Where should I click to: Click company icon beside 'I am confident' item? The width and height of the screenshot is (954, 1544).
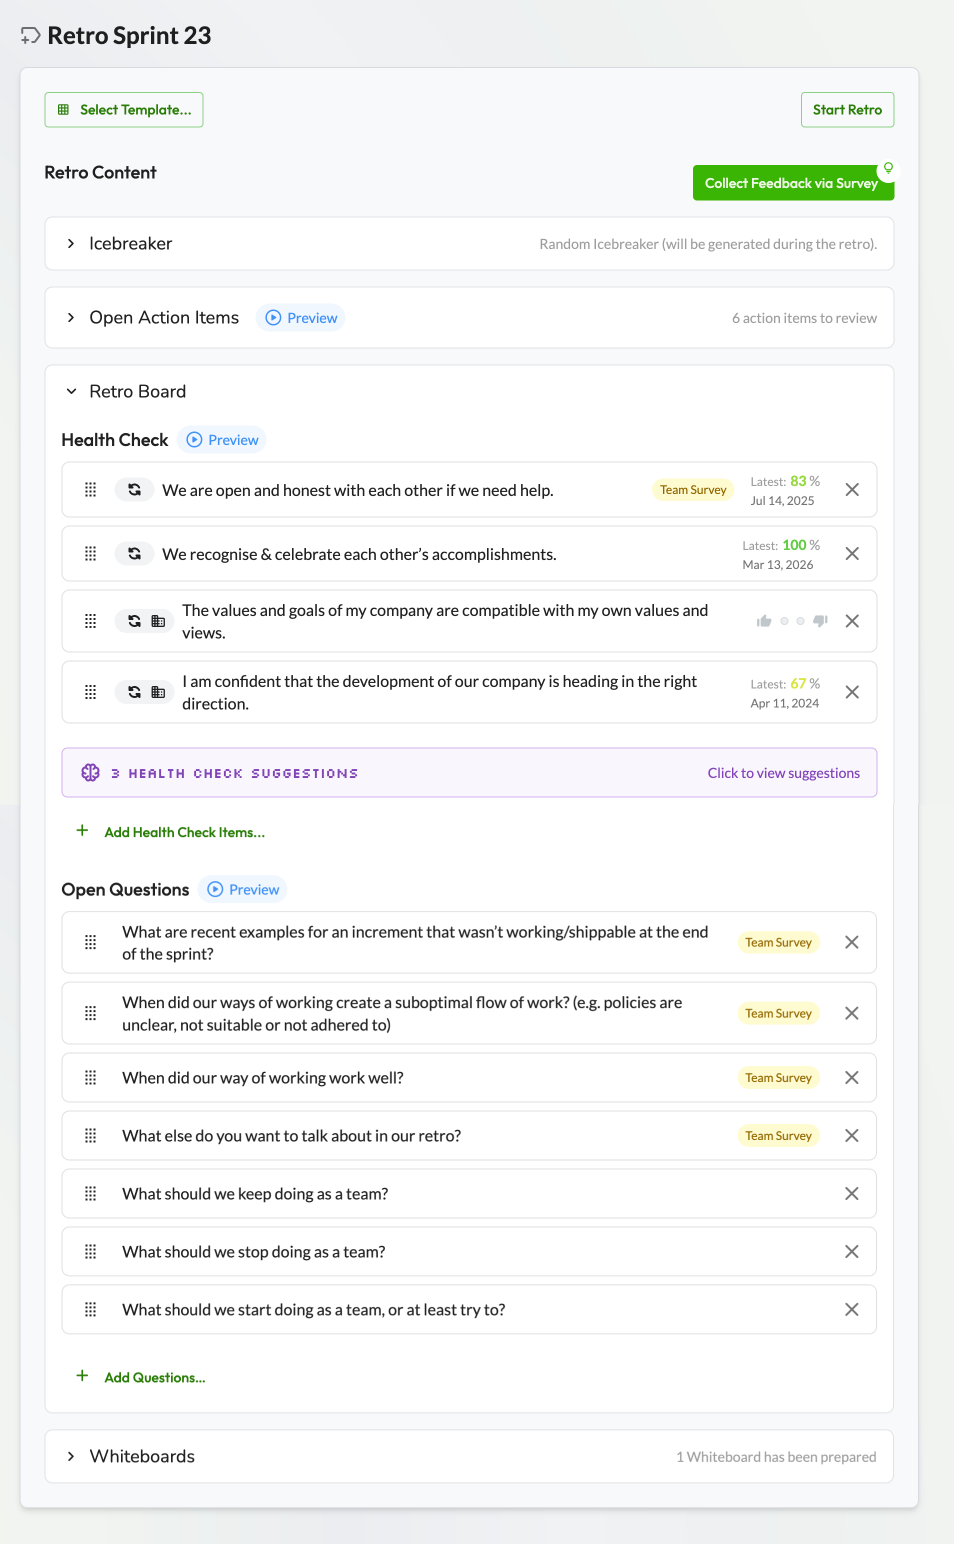pos(158,692)
